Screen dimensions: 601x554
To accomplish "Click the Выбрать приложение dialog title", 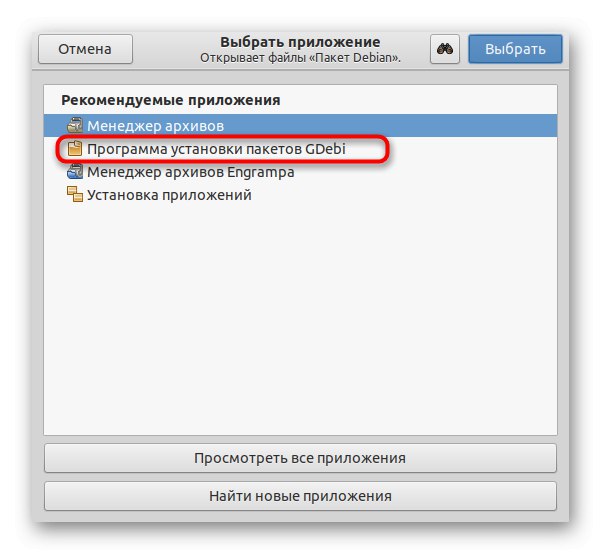I will [x=300, y=42].
